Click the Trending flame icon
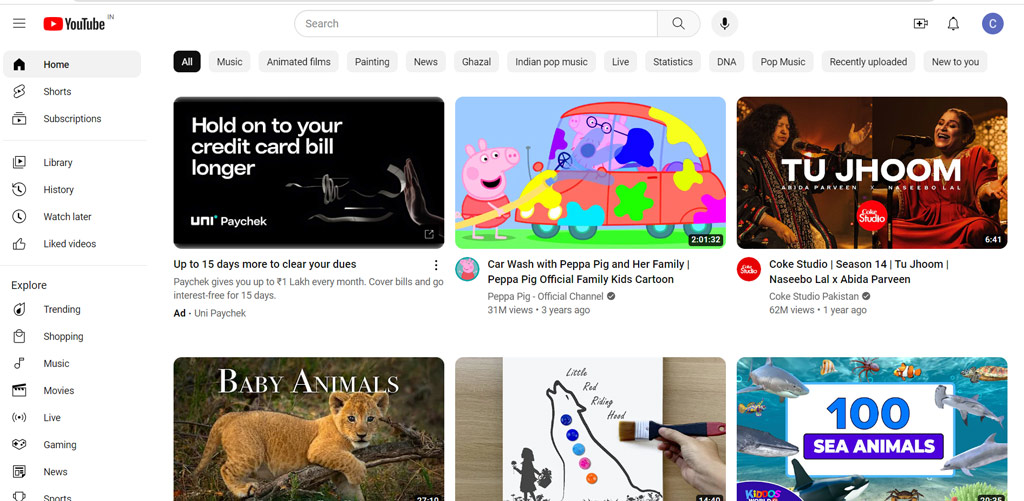This screenshot has height=501, width=1024. point(19,309)
